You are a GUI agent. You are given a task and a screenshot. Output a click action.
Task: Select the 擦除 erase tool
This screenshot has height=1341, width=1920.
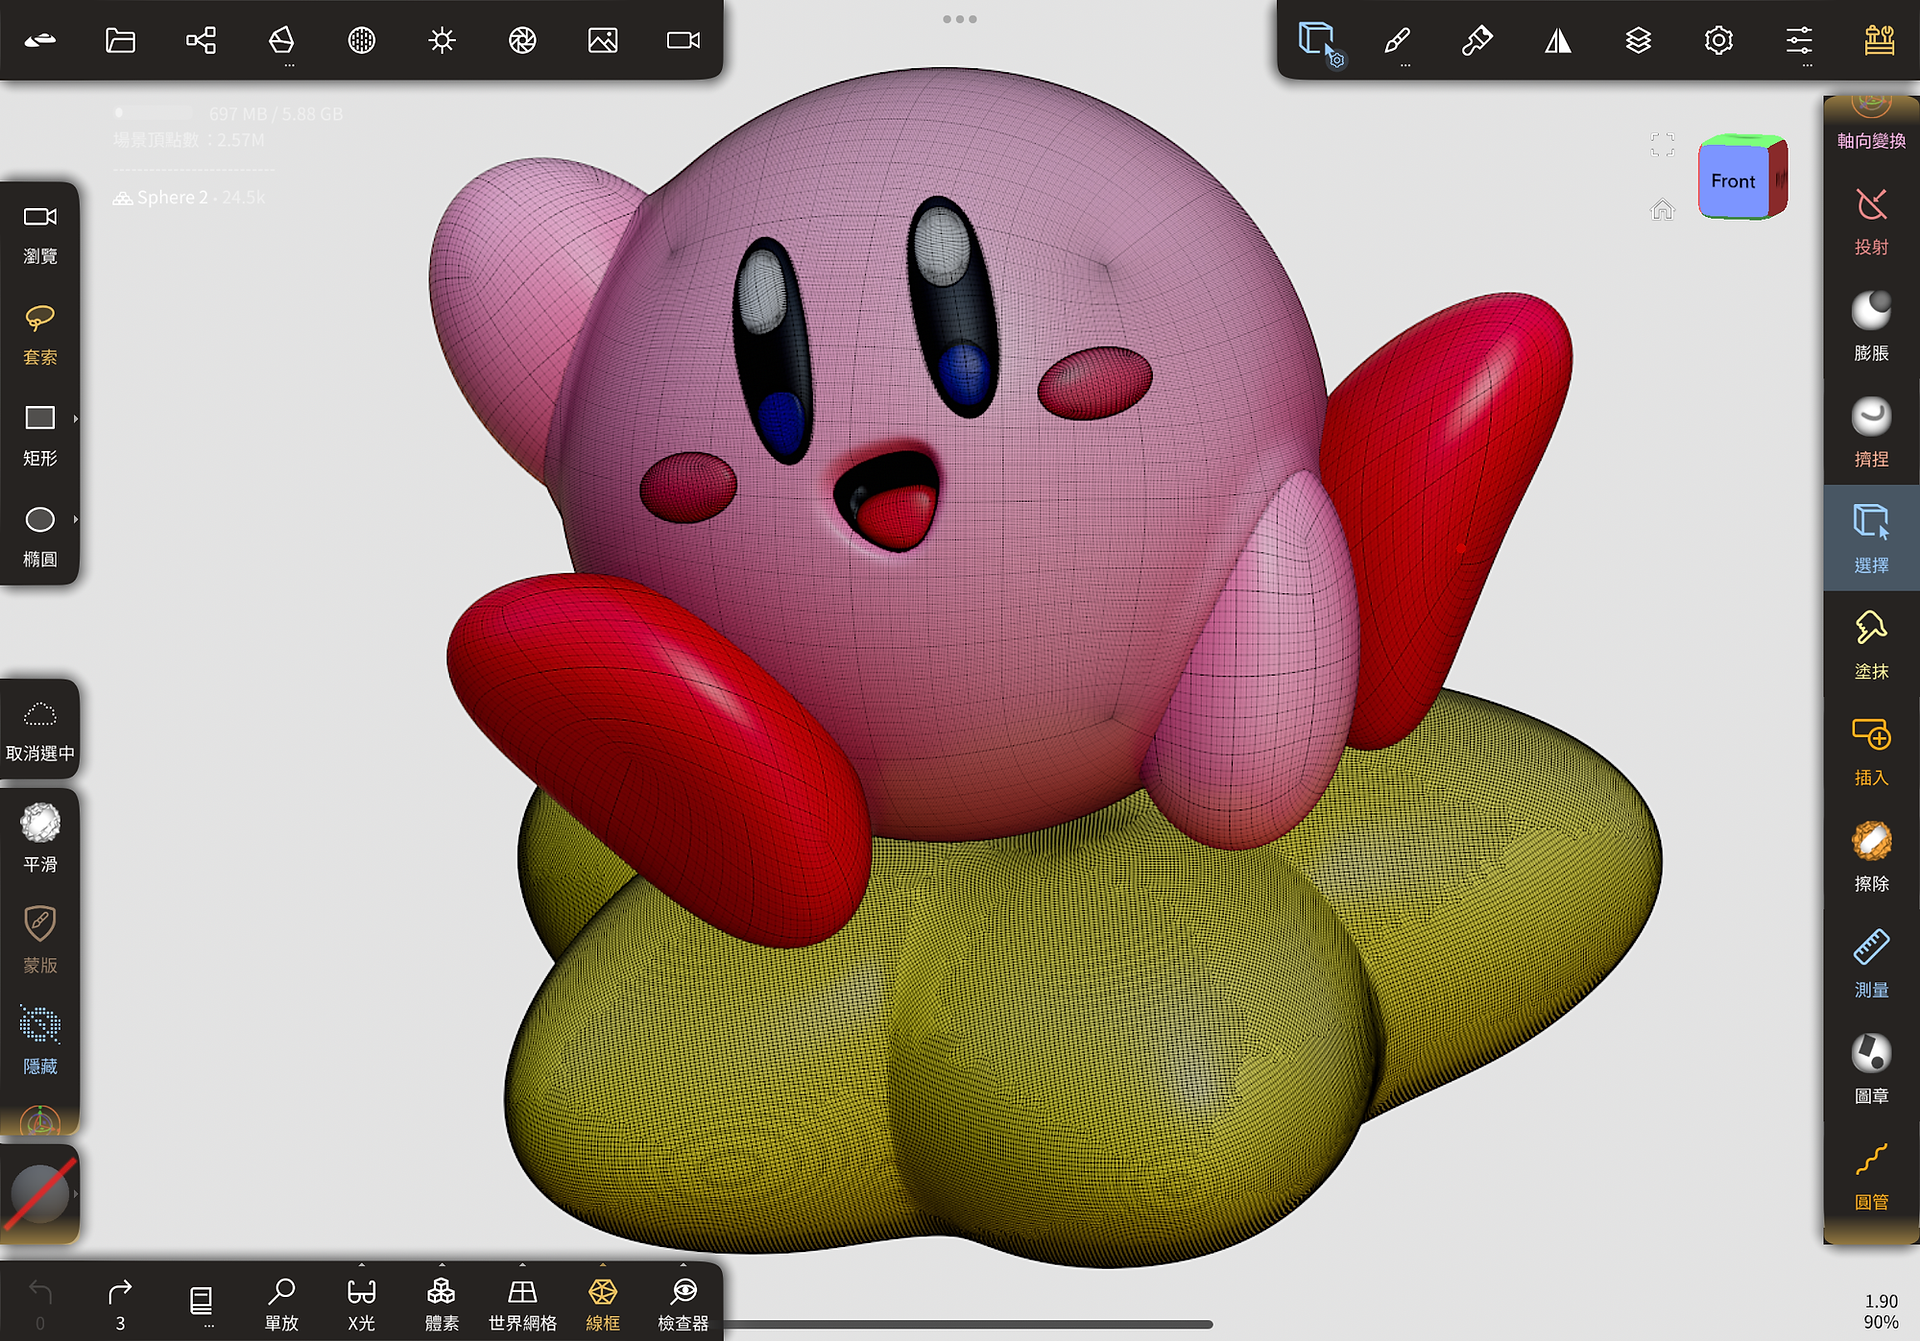[1871, 857]
